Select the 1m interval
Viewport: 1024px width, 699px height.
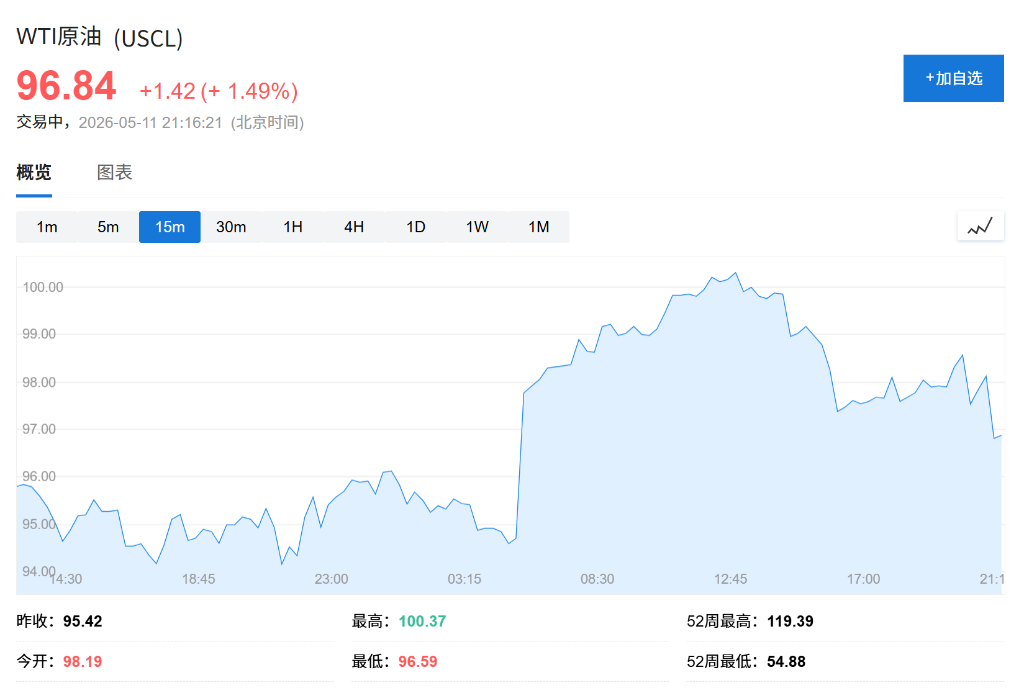point(47,227)
